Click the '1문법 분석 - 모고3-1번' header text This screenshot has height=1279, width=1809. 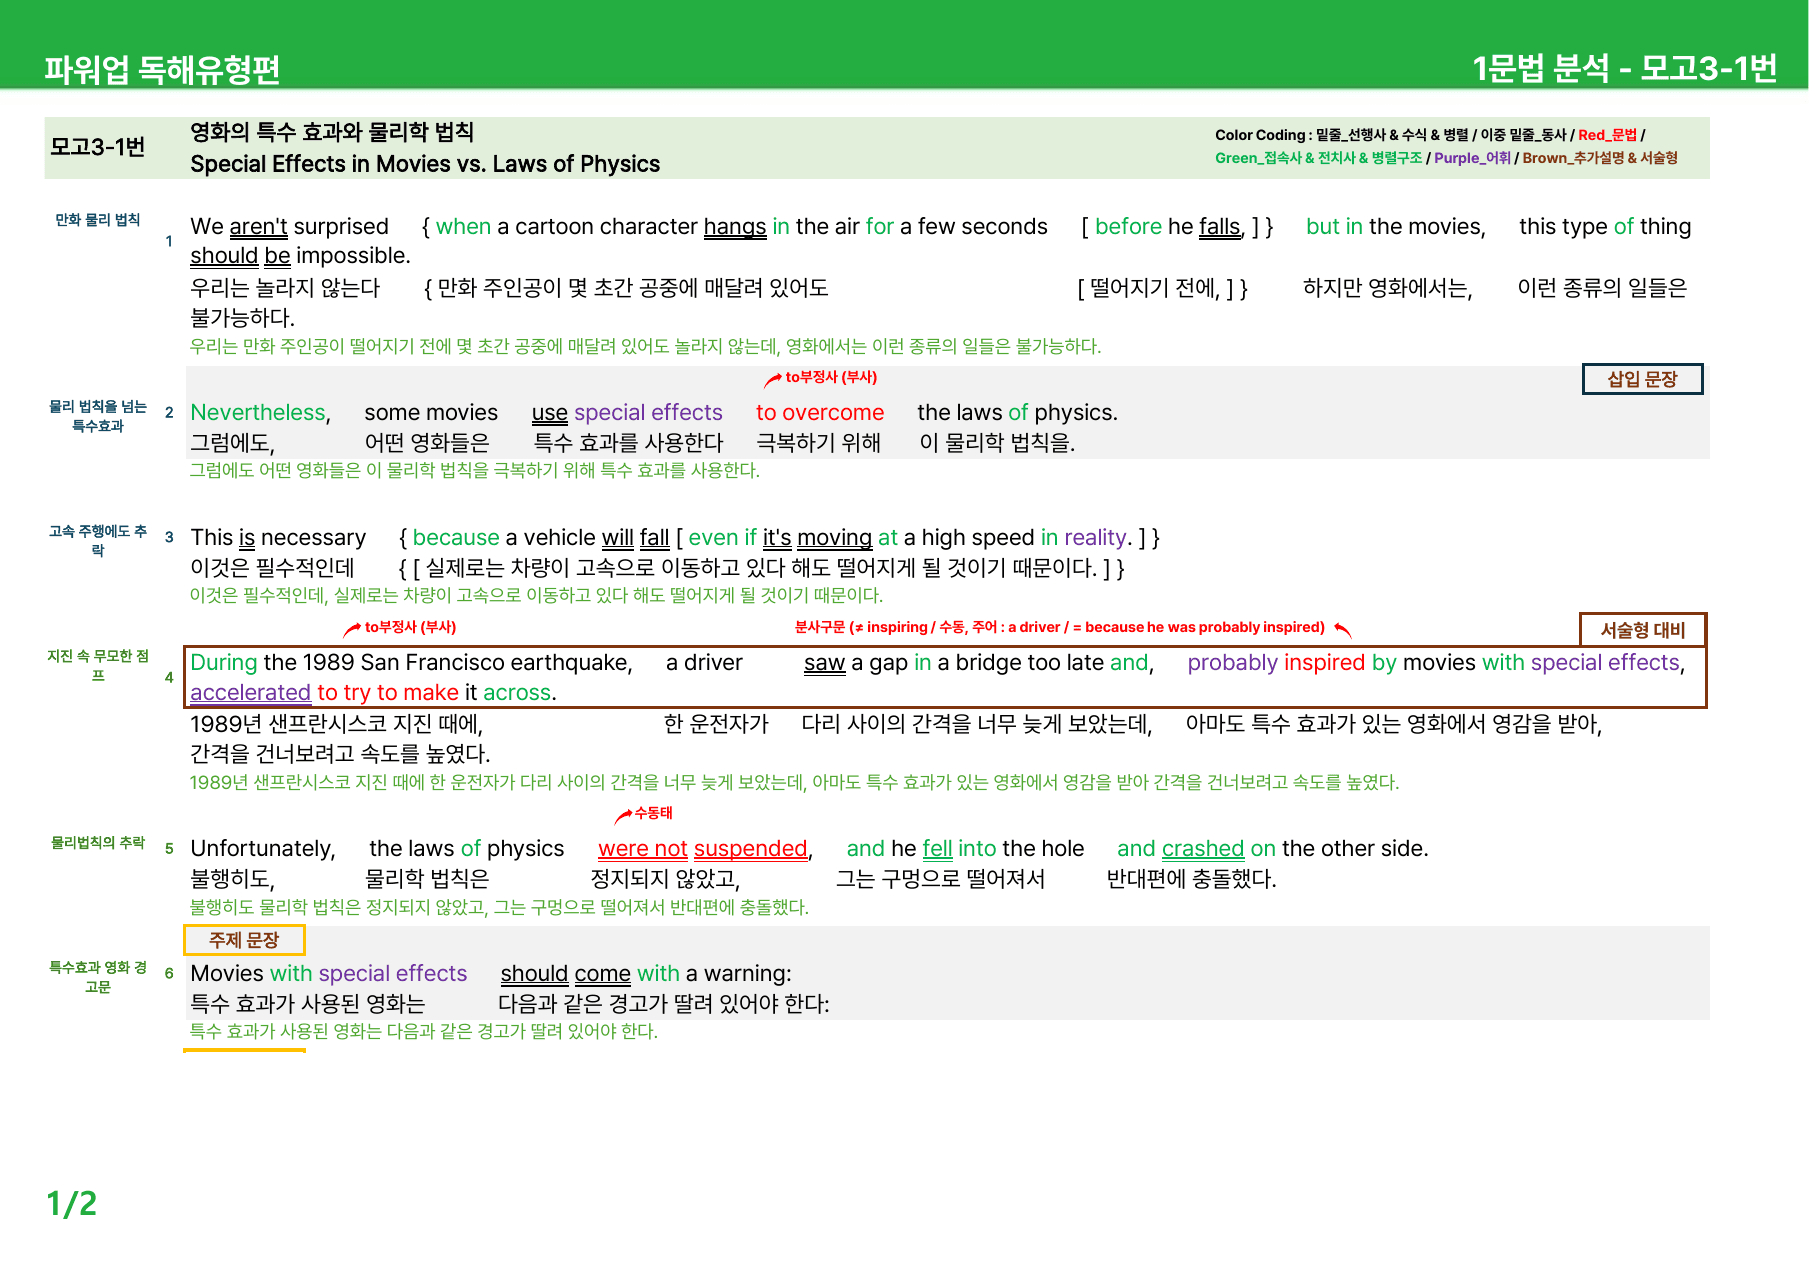[1624, 68]
